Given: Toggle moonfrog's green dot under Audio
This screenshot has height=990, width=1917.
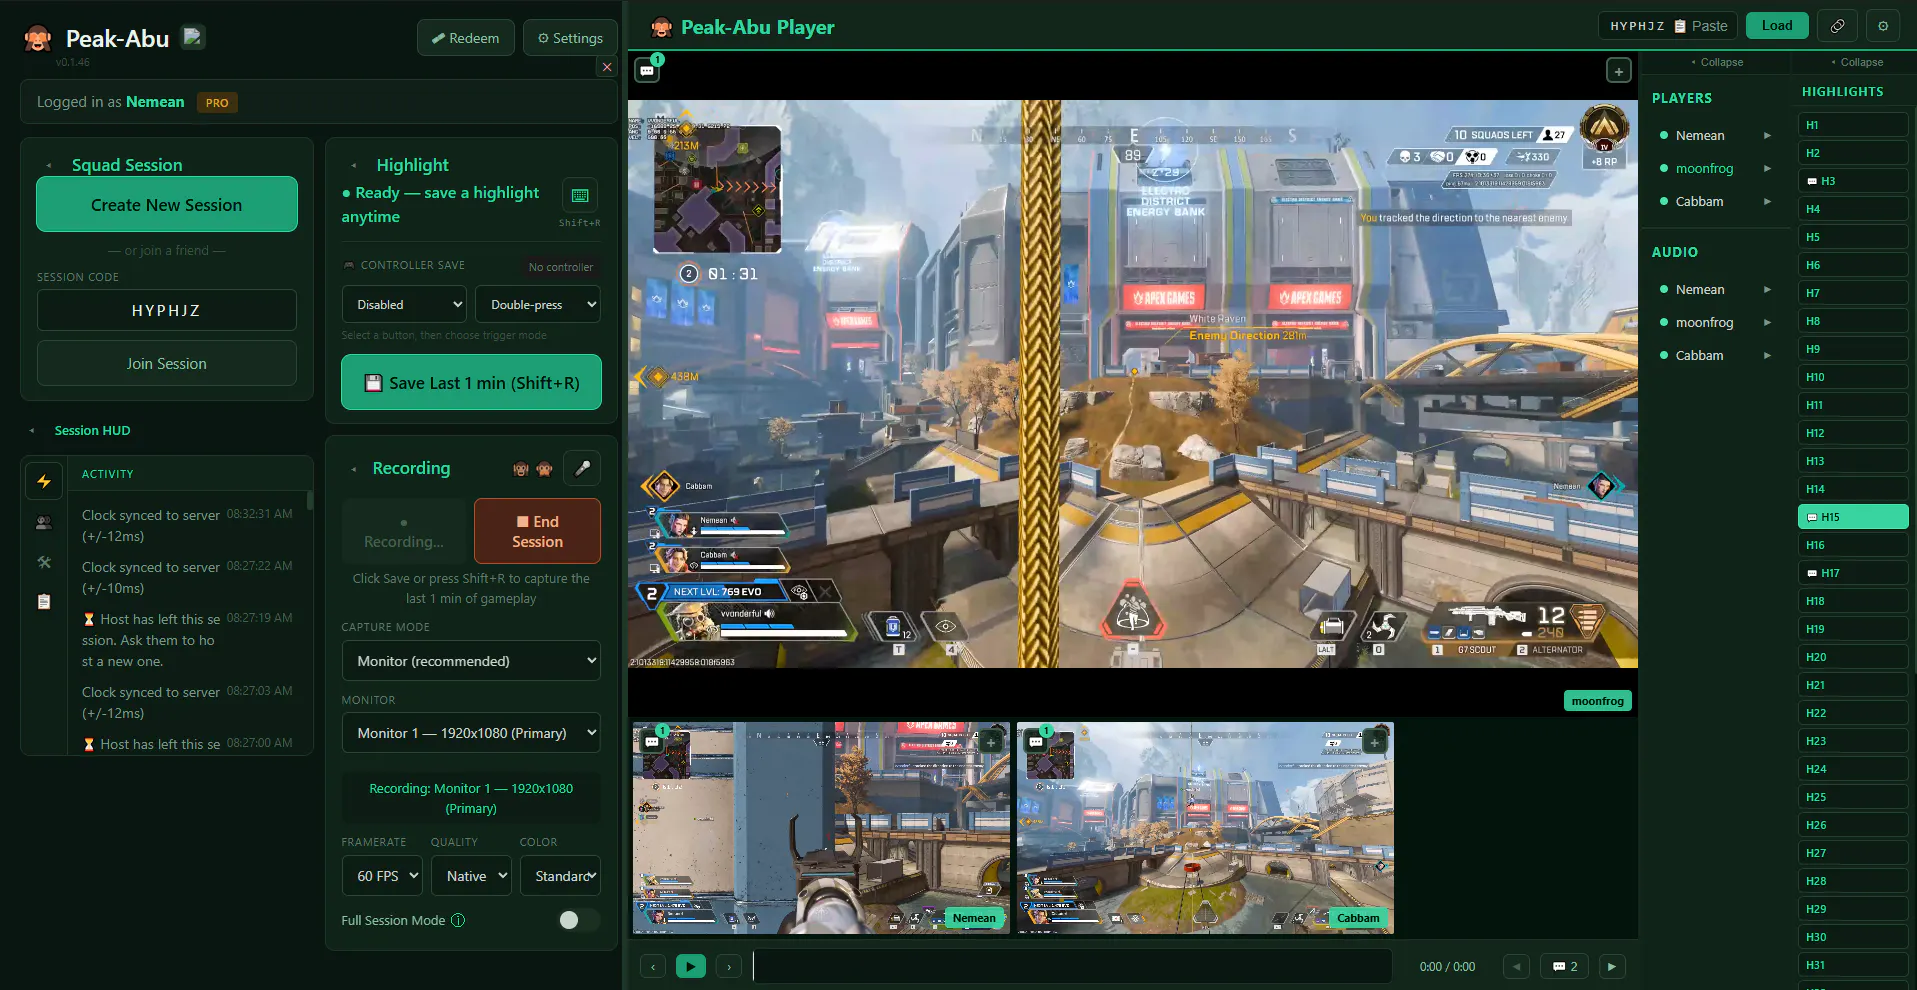Looking at the screenshot, I should [x=1664, y=322].
